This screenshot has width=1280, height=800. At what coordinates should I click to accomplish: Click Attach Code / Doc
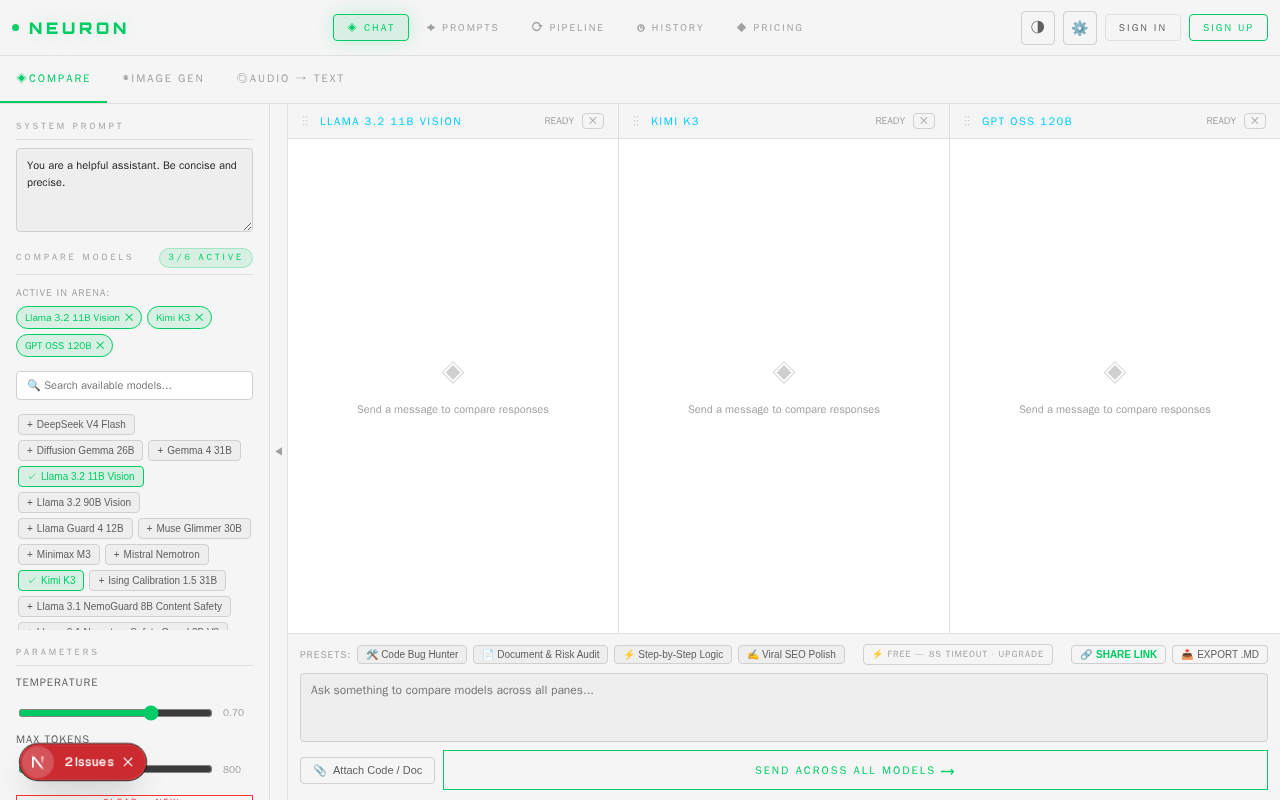click(367, 770)
